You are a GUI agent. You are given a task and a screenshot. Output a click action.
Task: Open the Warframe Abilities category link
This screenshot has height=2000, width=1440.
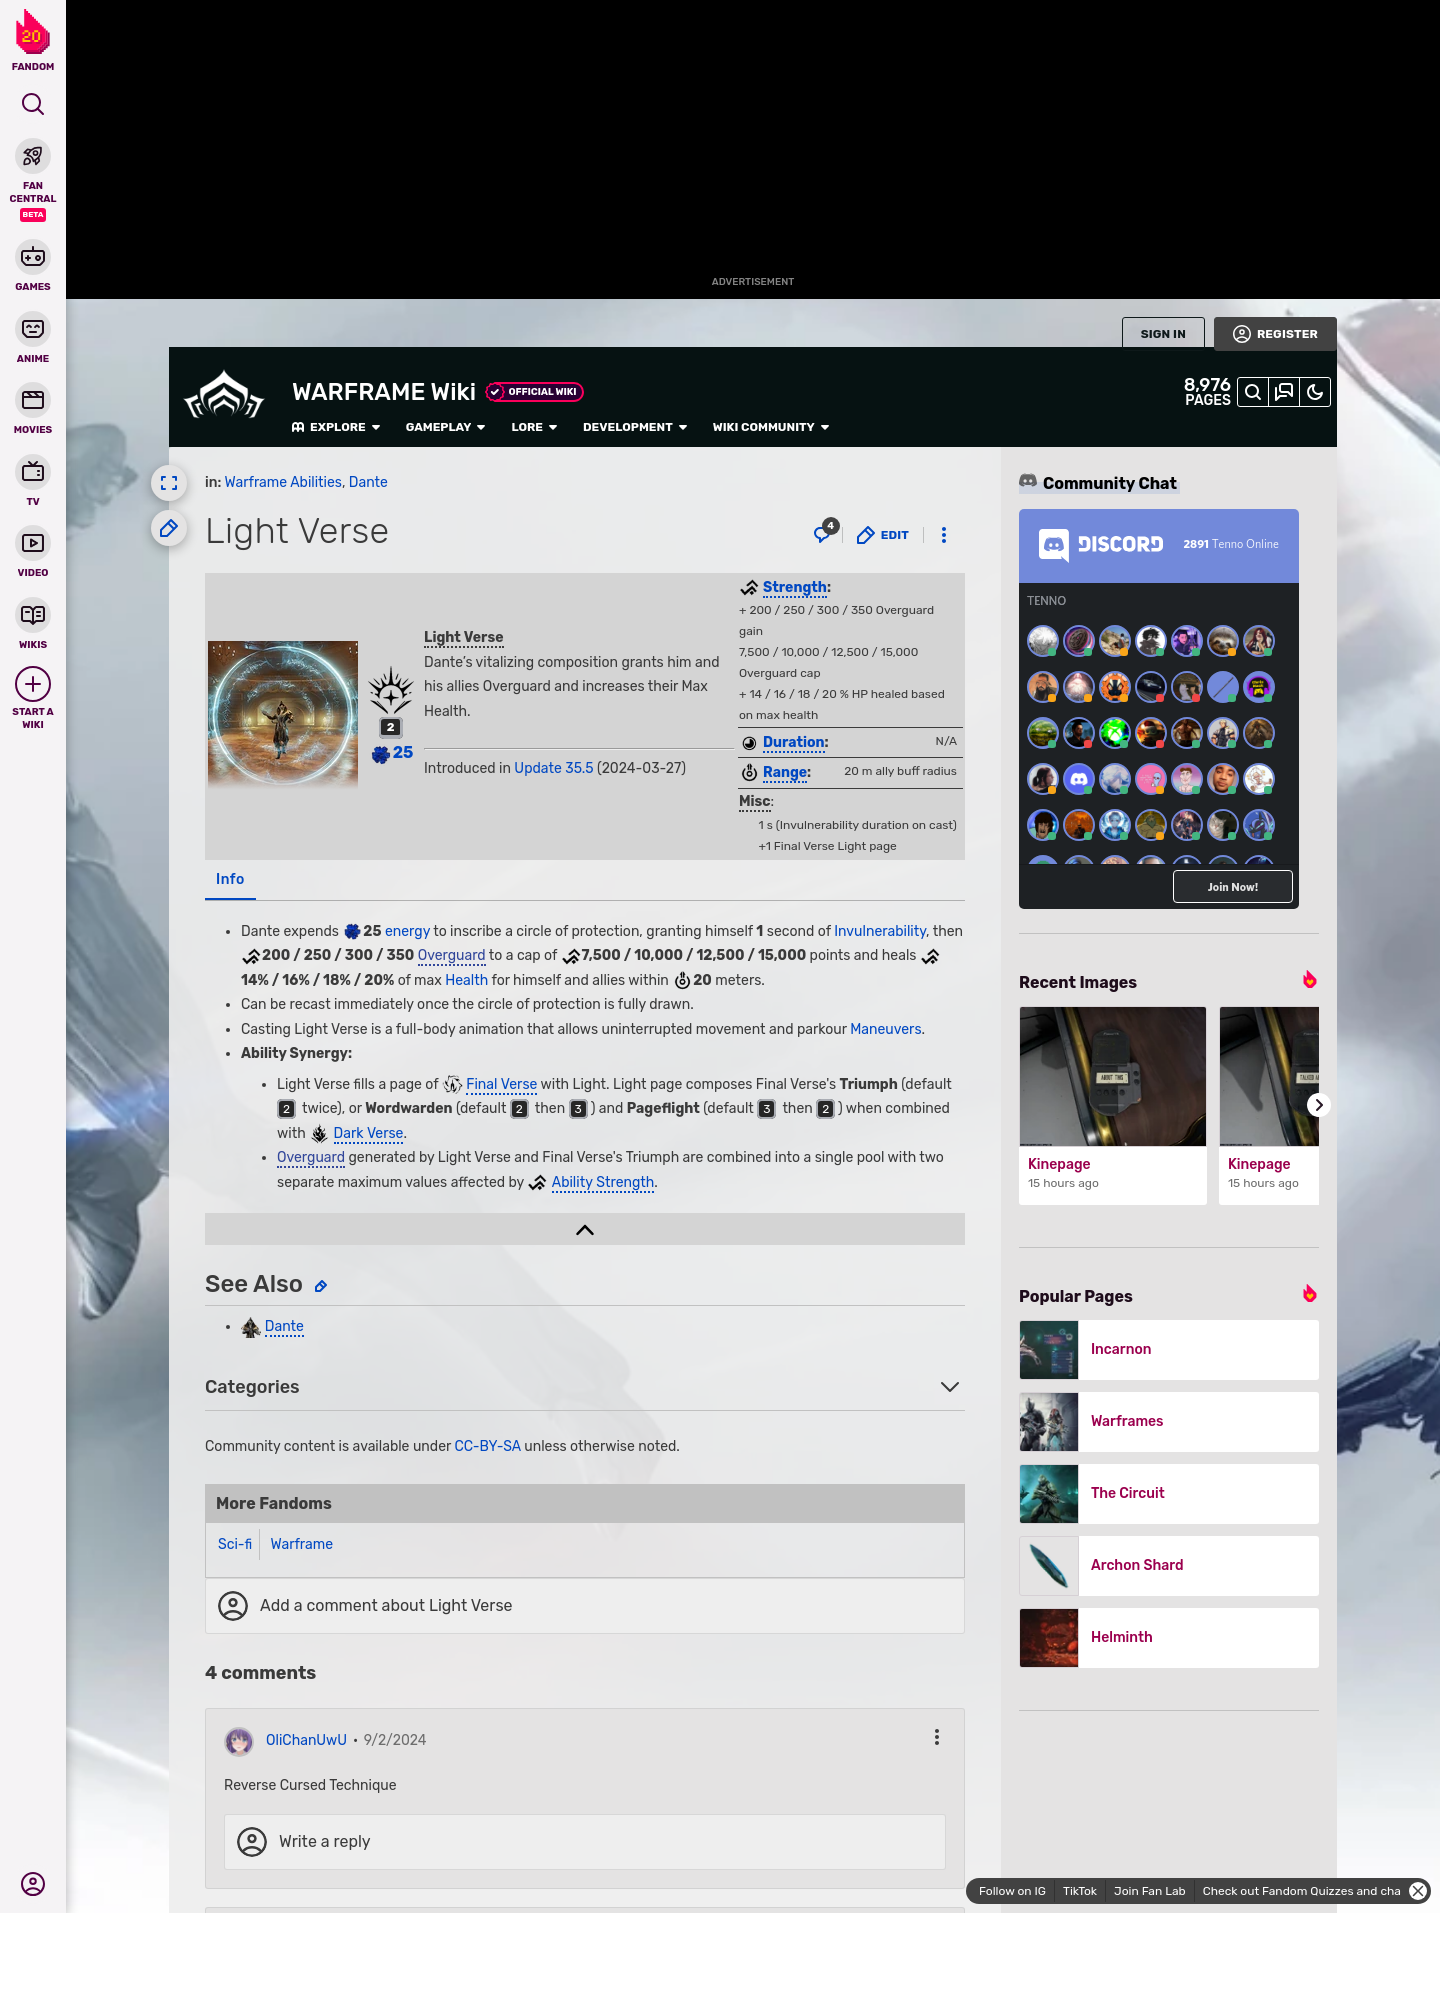283,482
